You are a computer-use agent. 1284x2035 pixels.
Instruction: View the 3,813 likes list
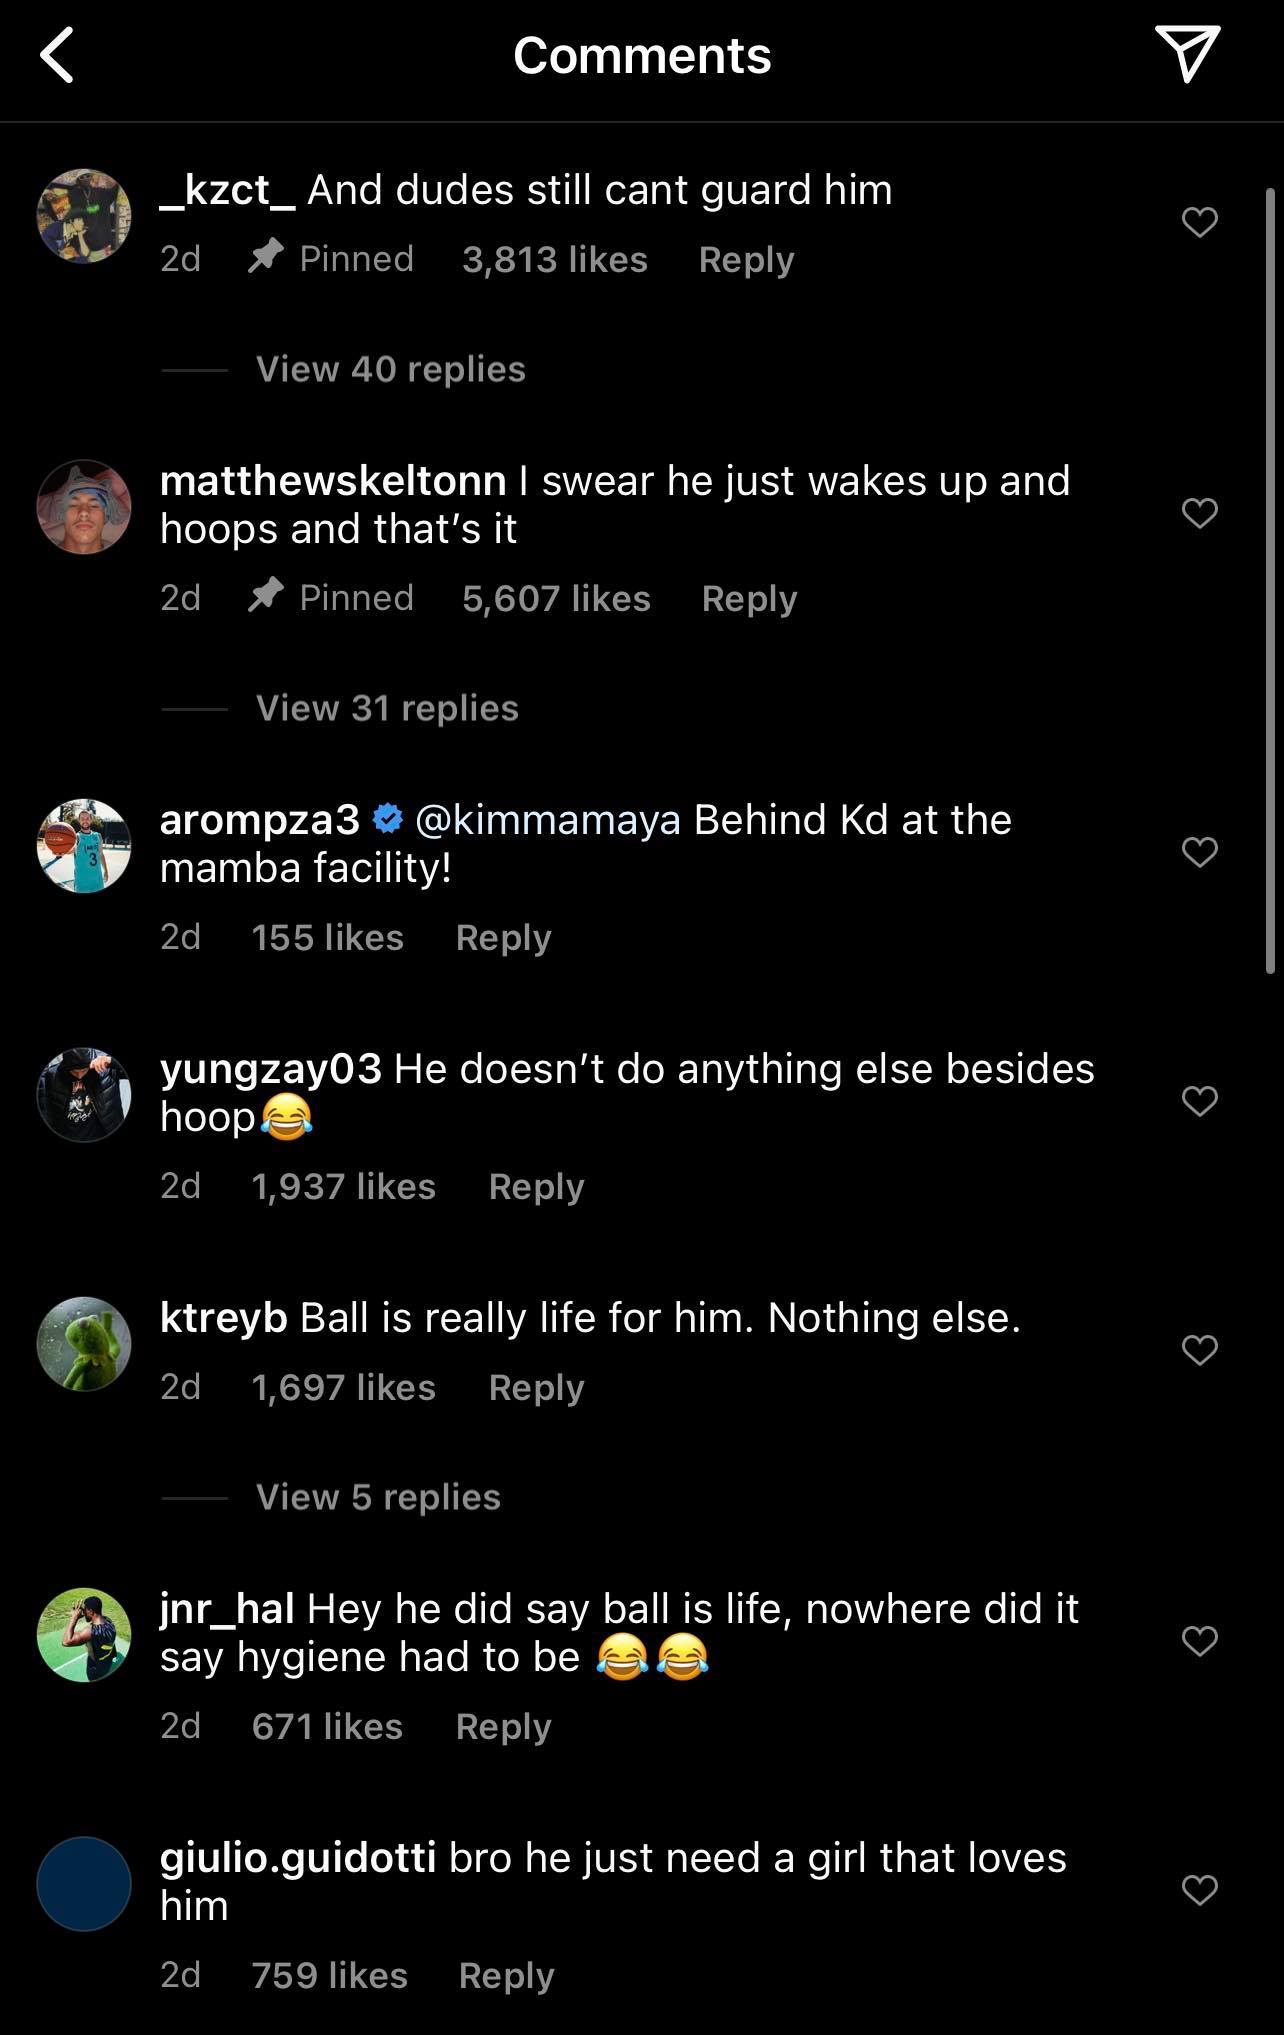[555, 260]
